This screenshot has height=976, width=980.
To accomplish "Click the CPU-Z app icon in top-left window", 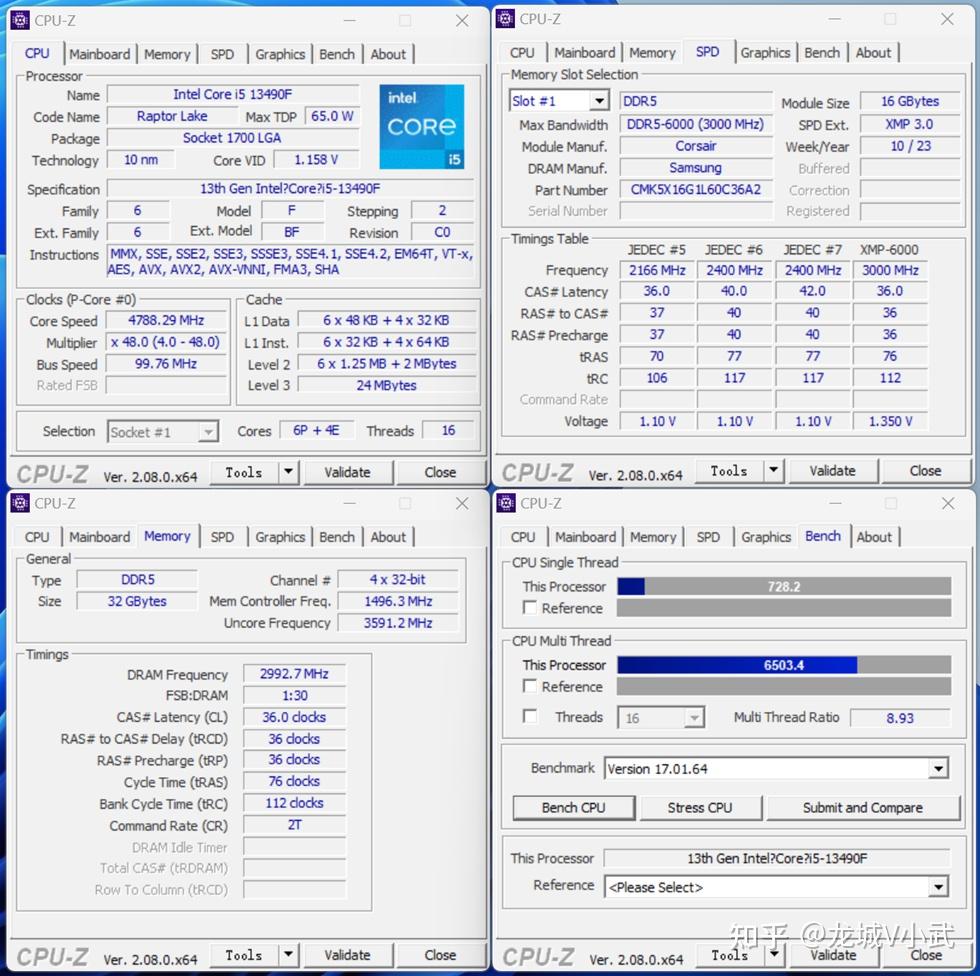I will [20, 21].
